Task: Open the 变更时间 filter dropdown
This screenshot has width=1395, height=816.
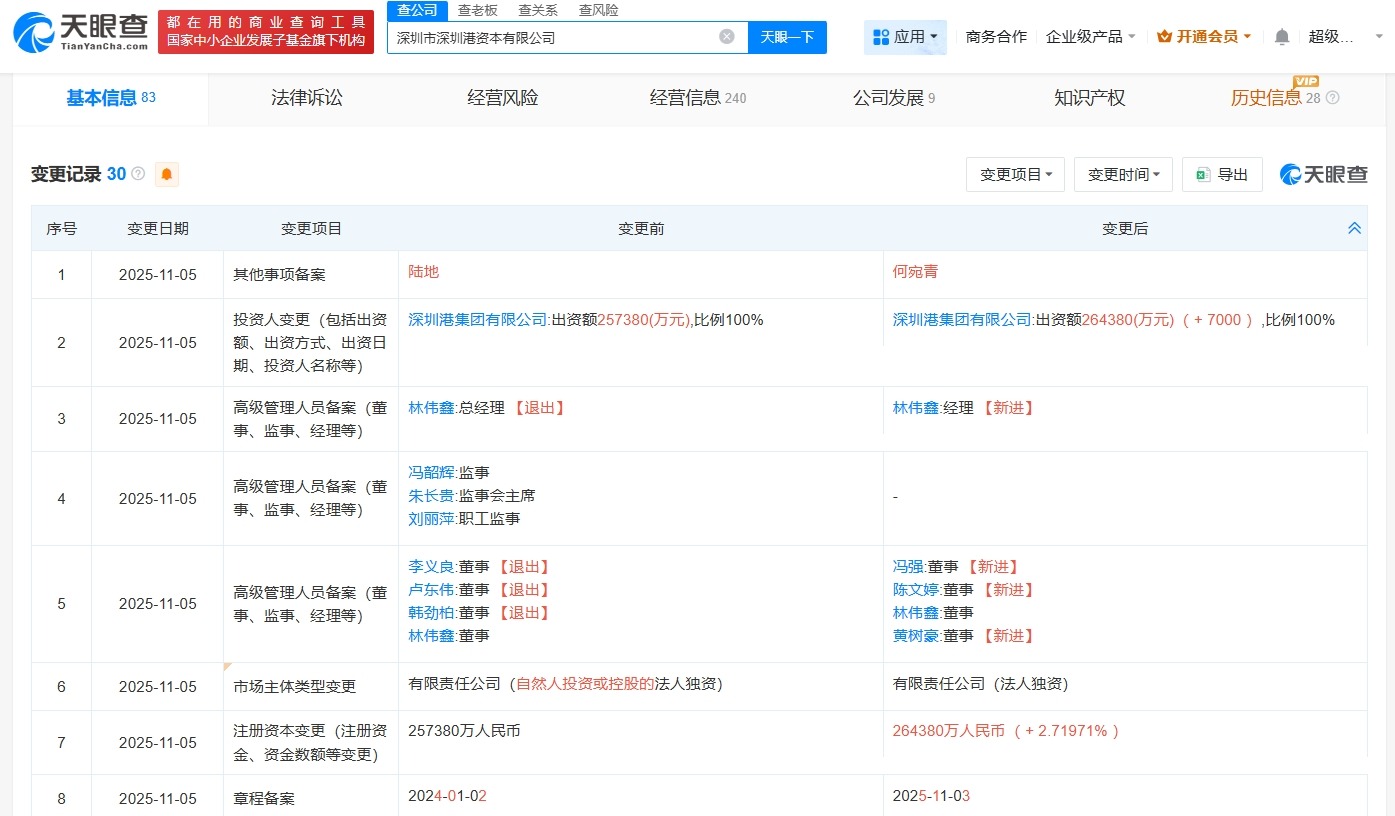Action: click(1122, 173)
